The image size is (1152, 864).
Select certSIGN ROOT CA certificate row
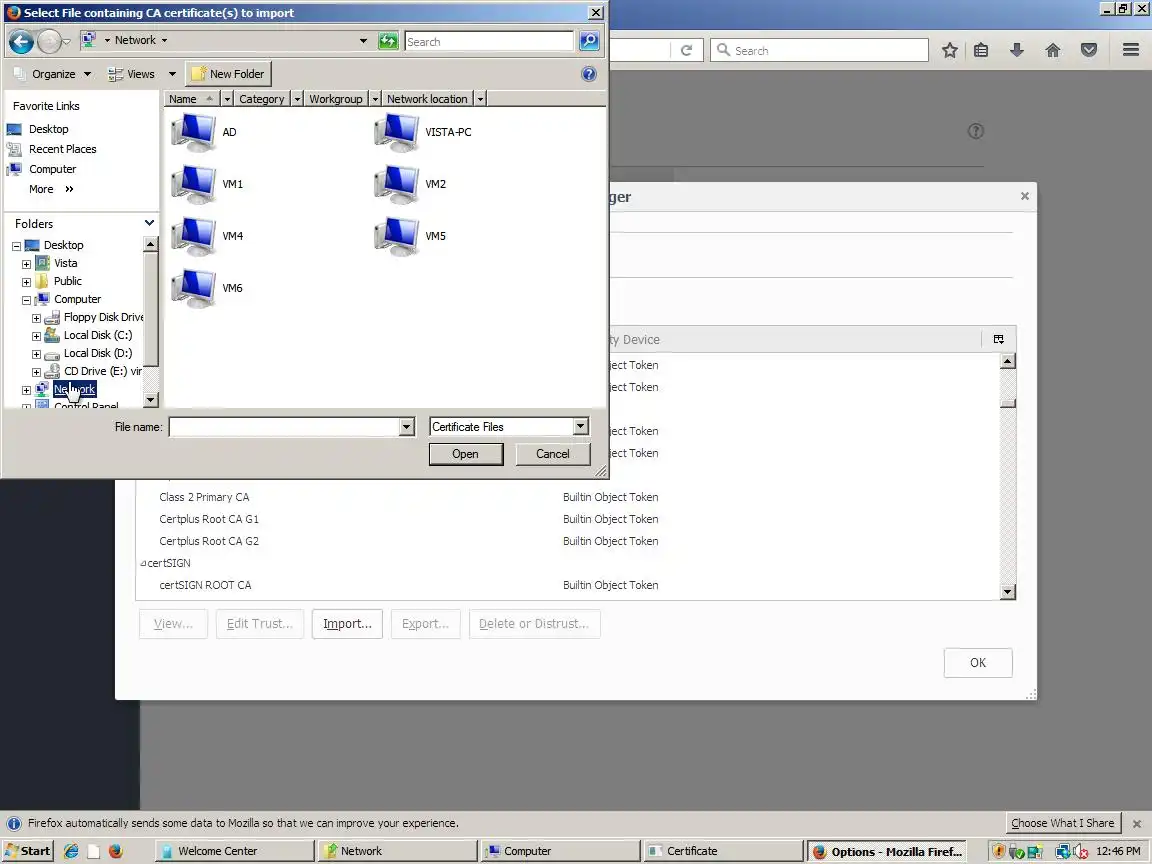point(568,586)
